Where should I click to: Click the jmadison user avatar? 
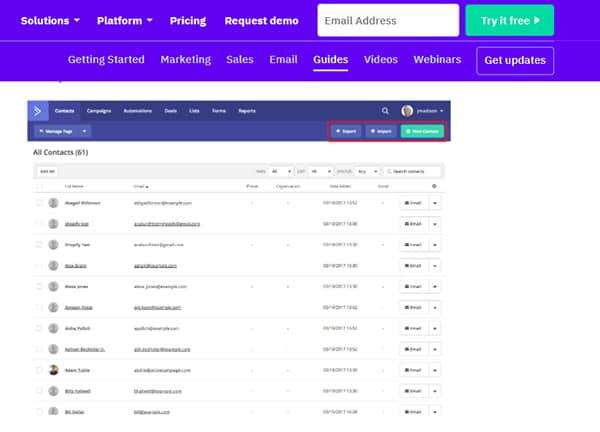point(407,111)
